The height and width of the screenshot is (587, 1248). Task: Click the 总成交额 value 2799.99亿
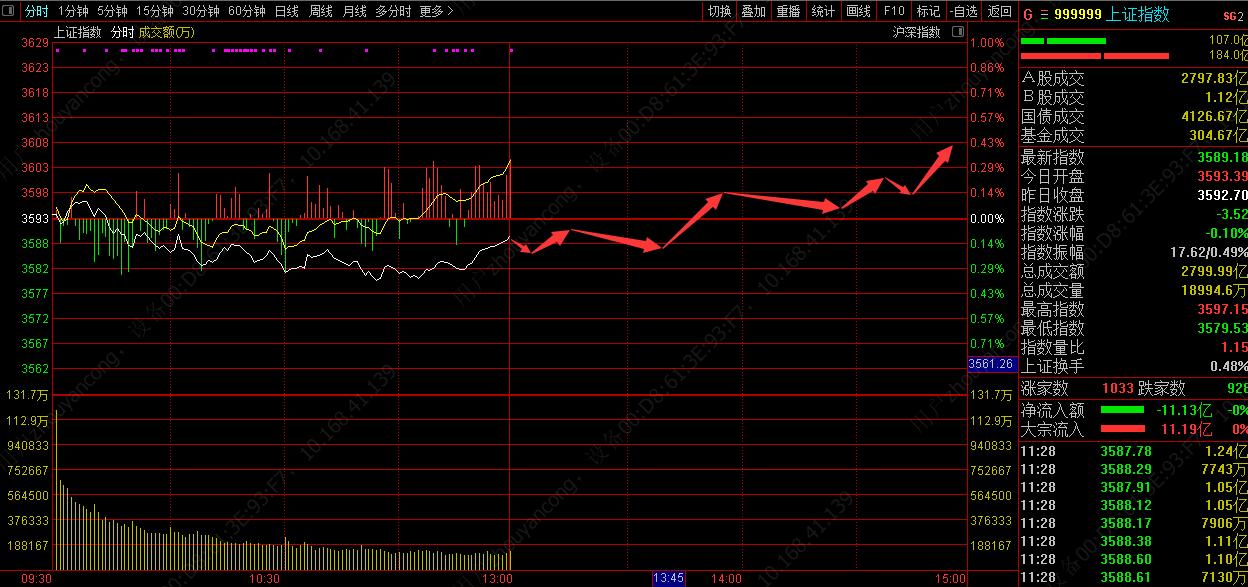[x=1213, y=271]
